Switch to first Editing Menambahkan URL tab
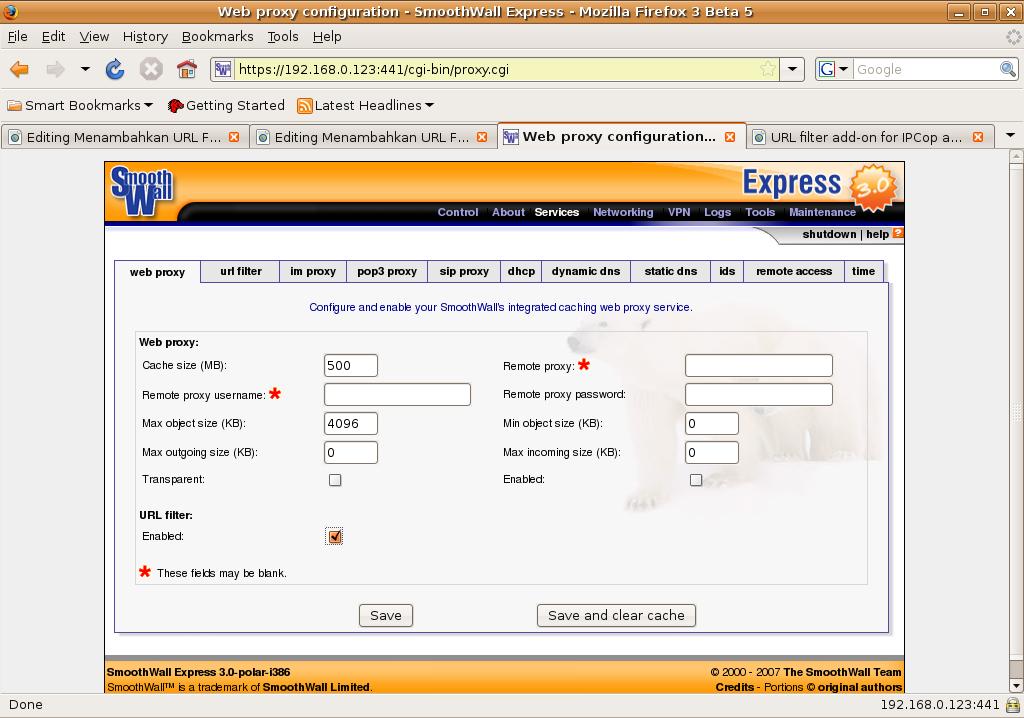Viewport: 1024px width, 718px height. [124, 137]
